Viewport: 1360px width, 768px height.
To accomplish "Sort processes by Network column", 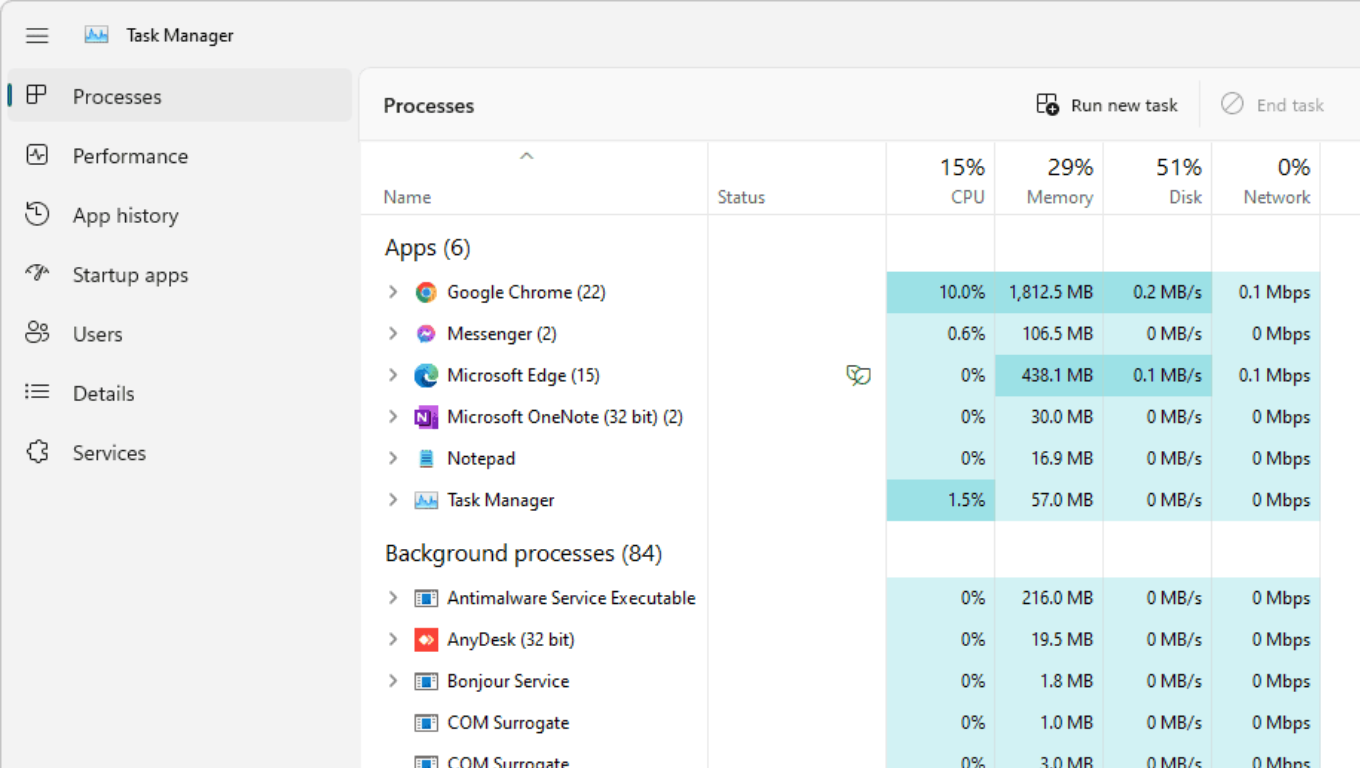I will (1266, 180).
